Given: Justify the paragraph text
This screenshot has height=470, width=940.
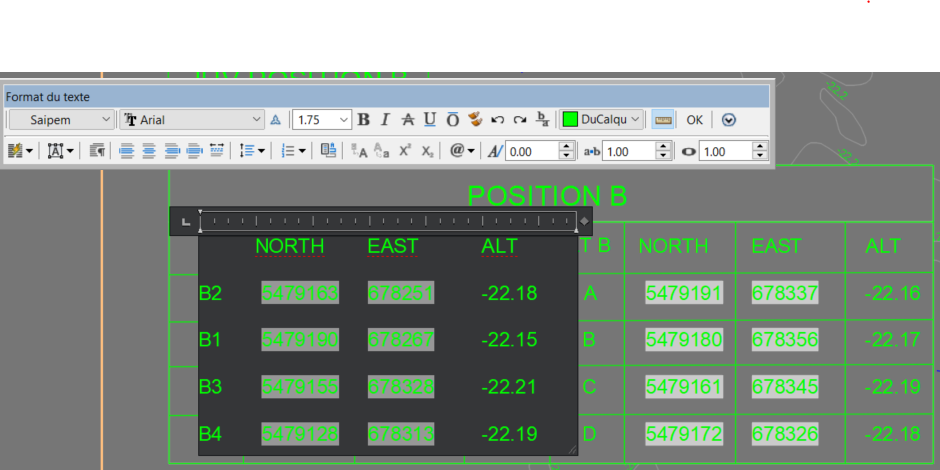Looking at the screenshot, I should click(194, 151).
